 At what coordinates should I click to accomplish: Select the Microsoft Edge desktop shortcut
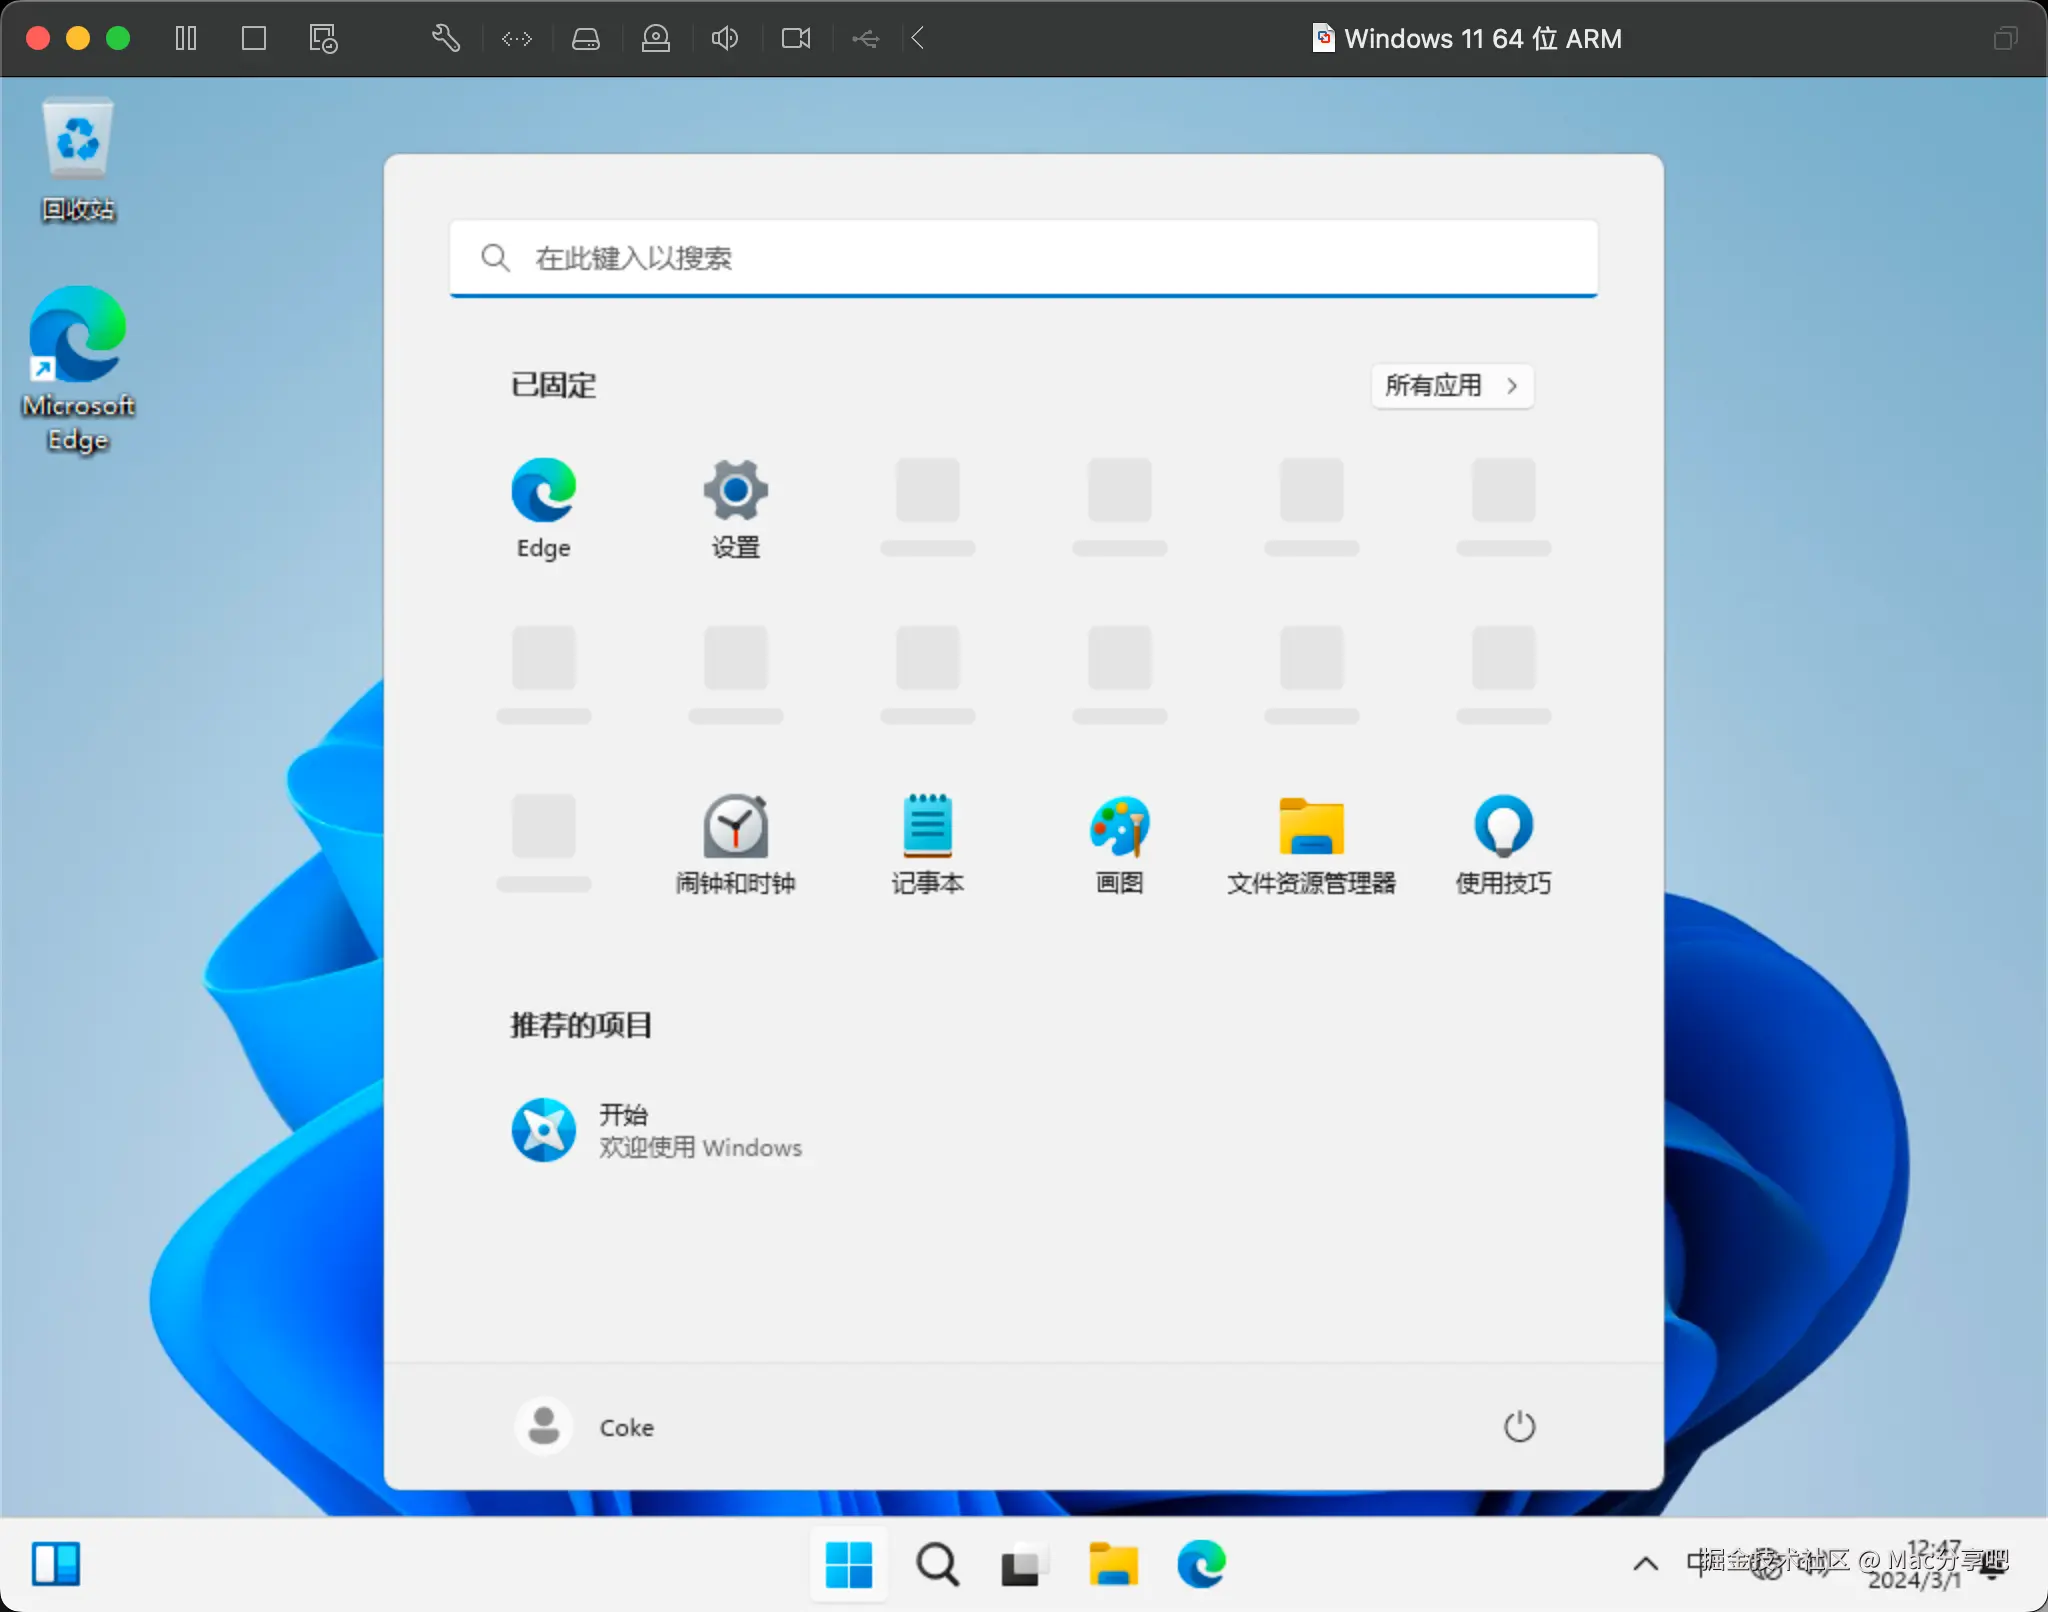click(78, 370)
